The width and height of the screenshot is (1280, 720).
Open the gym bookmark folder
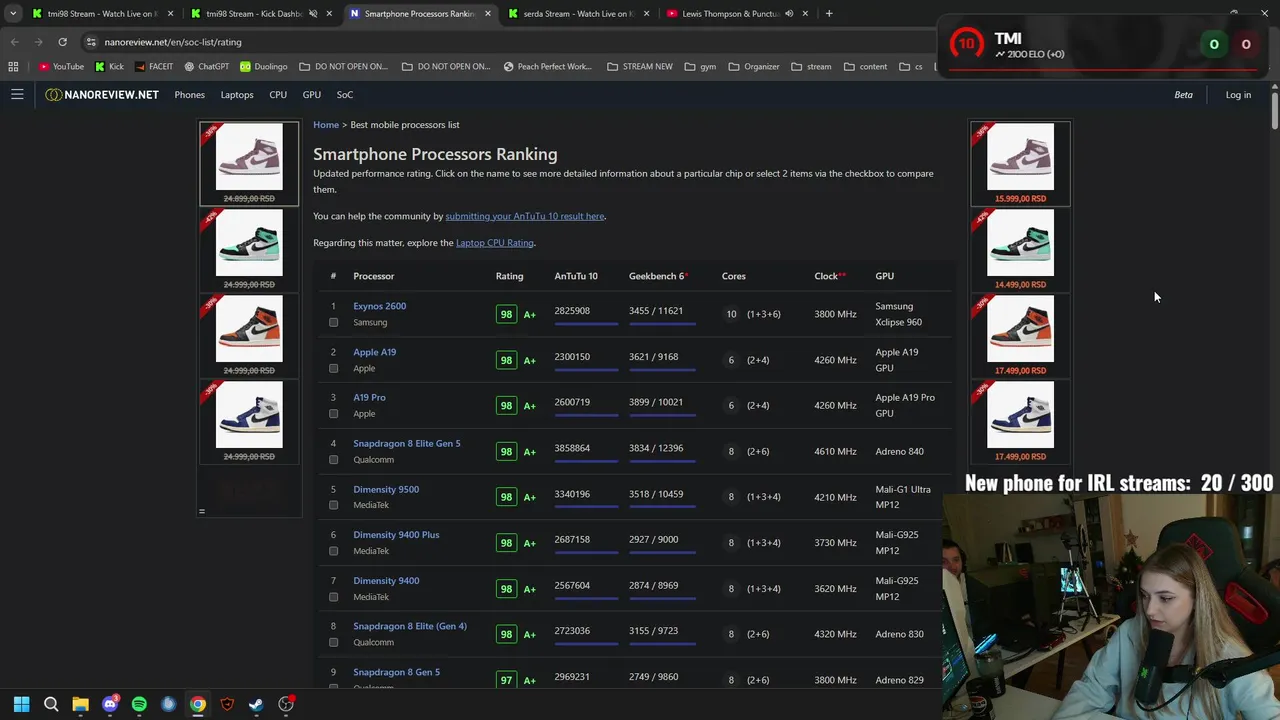[x=700, y=66]
